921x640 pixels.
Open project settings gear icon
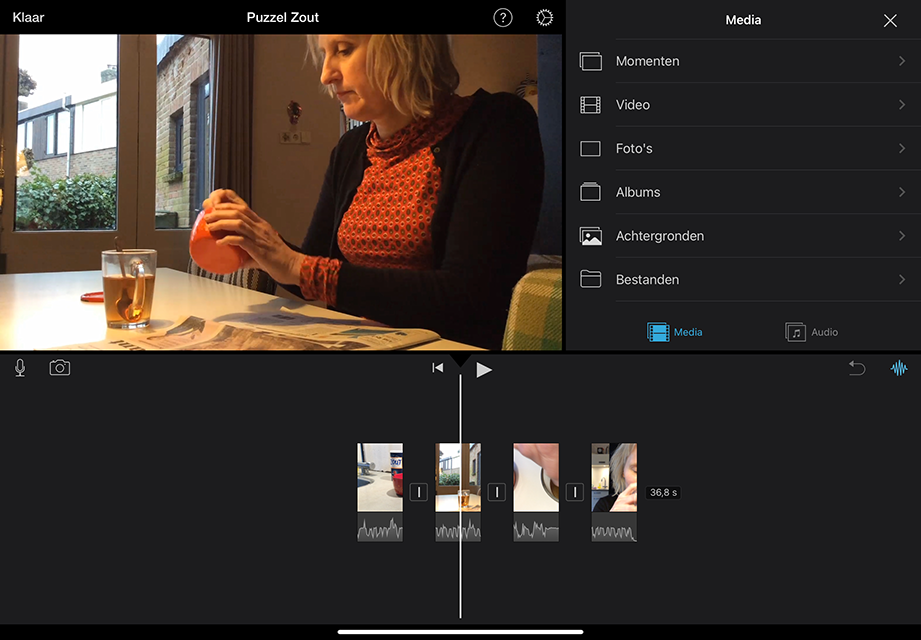coord(544,18)
